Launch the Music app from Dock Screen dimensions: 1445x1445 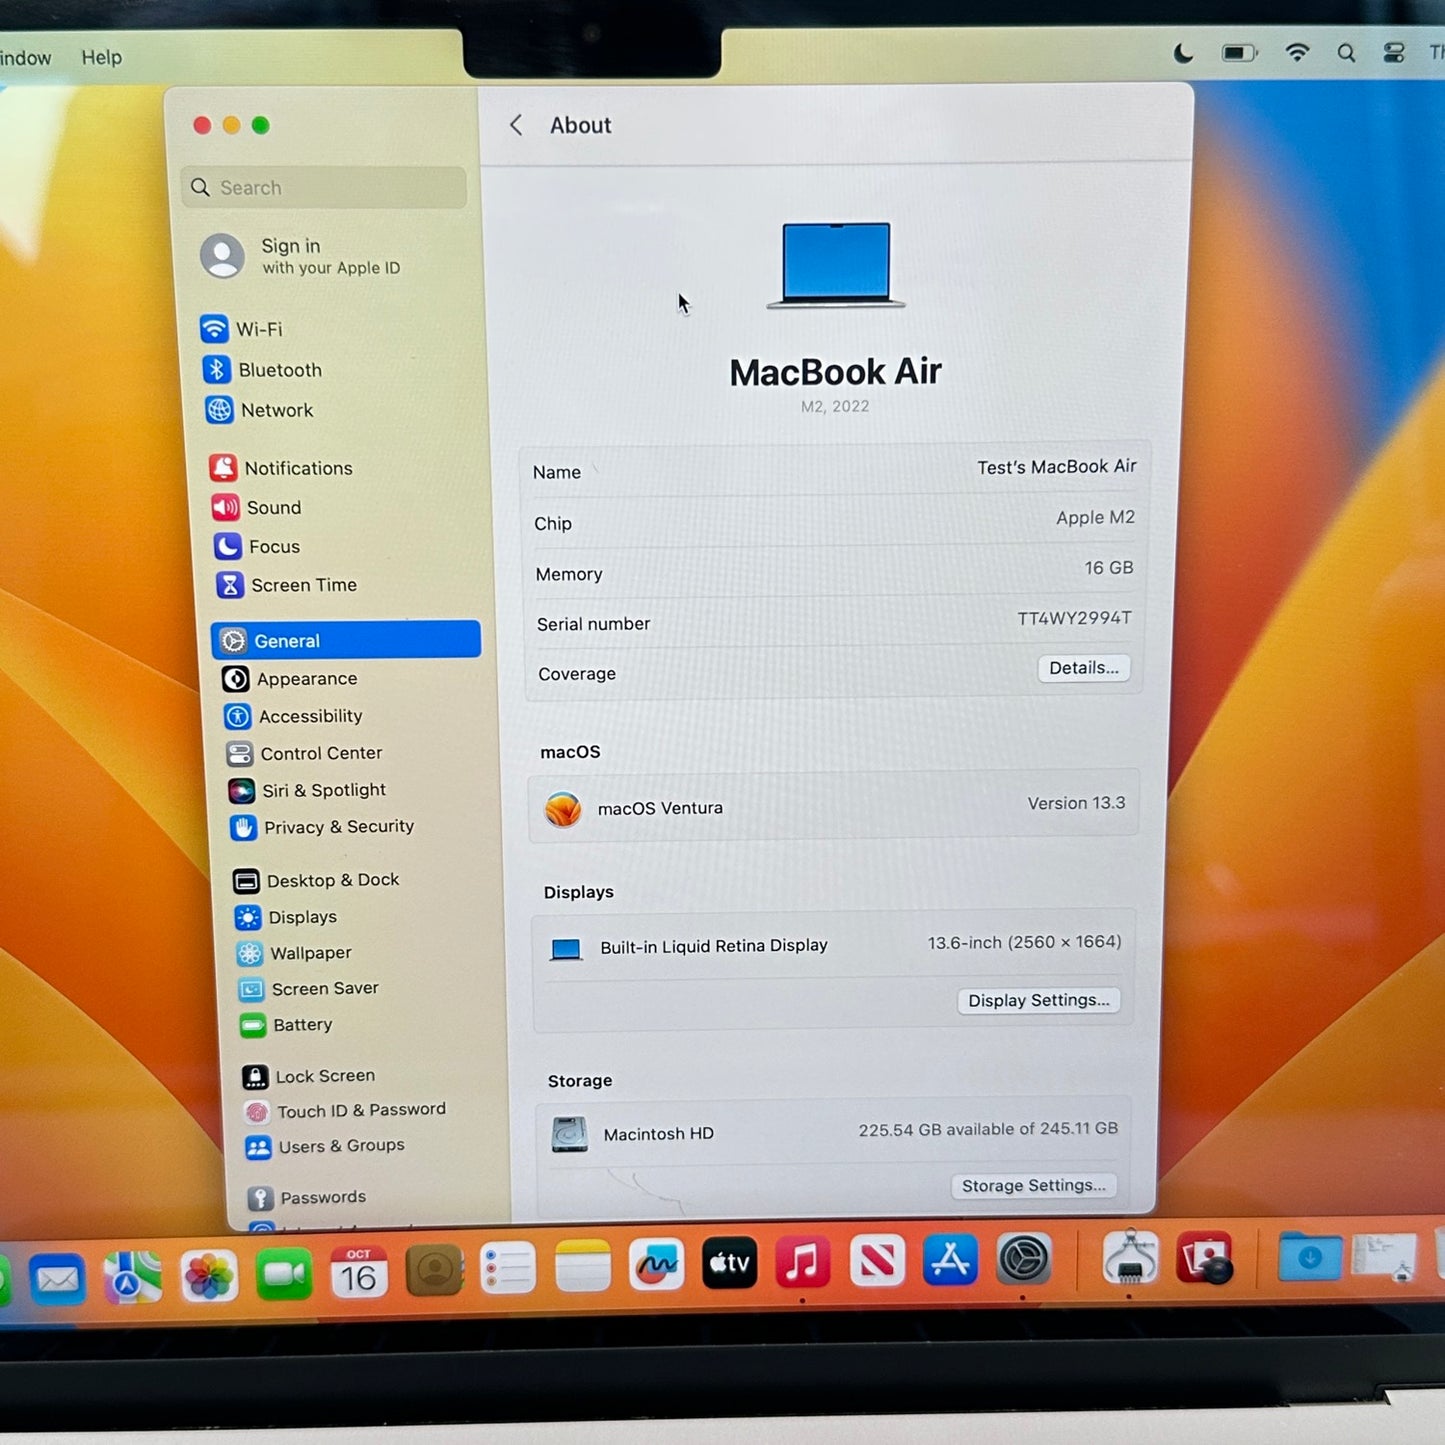coord(802,1262)
